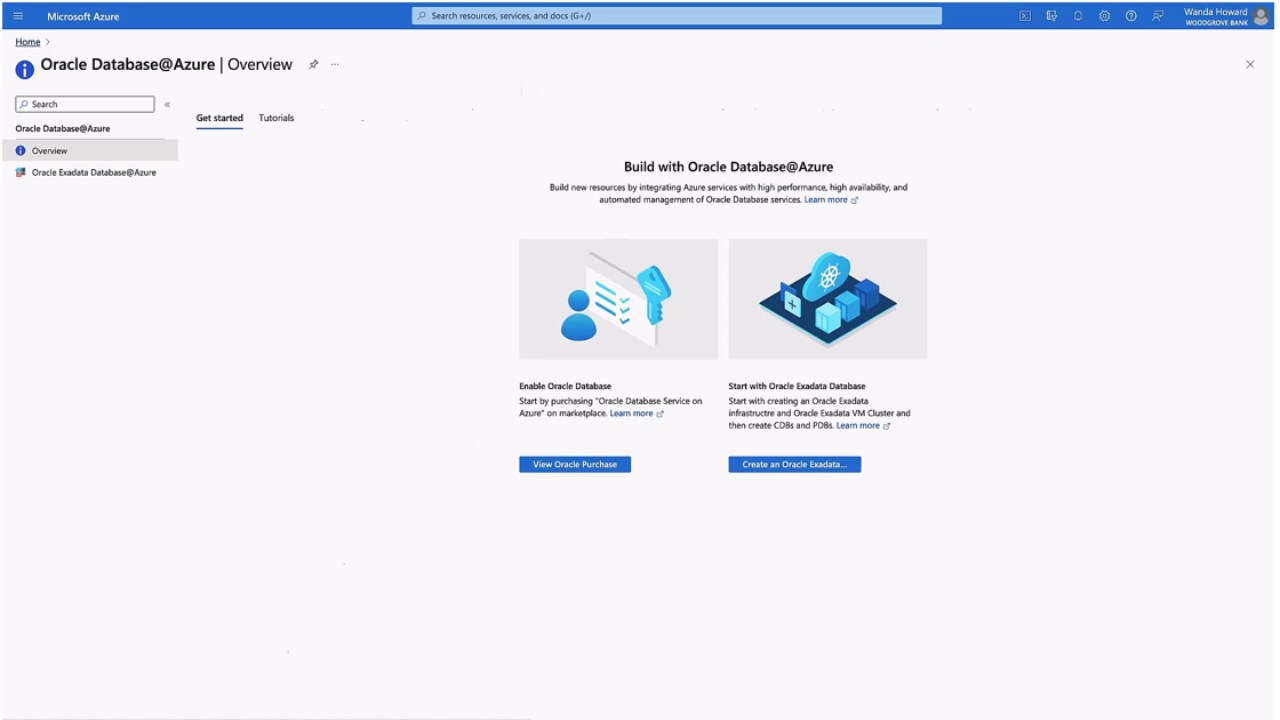The width and height of the screenshot is (1280, 720).
Task: Click "Build with Oracle Database@Azure" heading
Action: 728,167
